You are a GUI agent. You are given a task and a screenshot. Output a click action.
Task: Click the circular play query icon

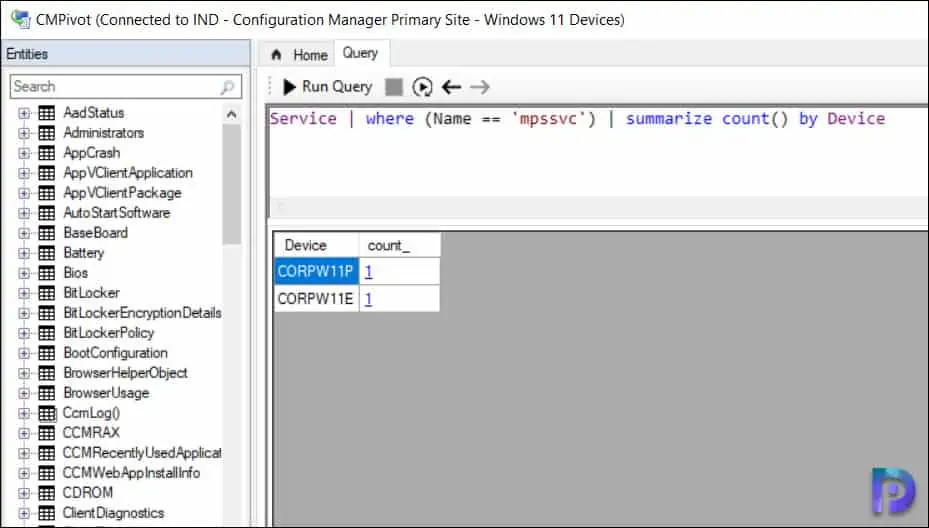pos(422,87)
